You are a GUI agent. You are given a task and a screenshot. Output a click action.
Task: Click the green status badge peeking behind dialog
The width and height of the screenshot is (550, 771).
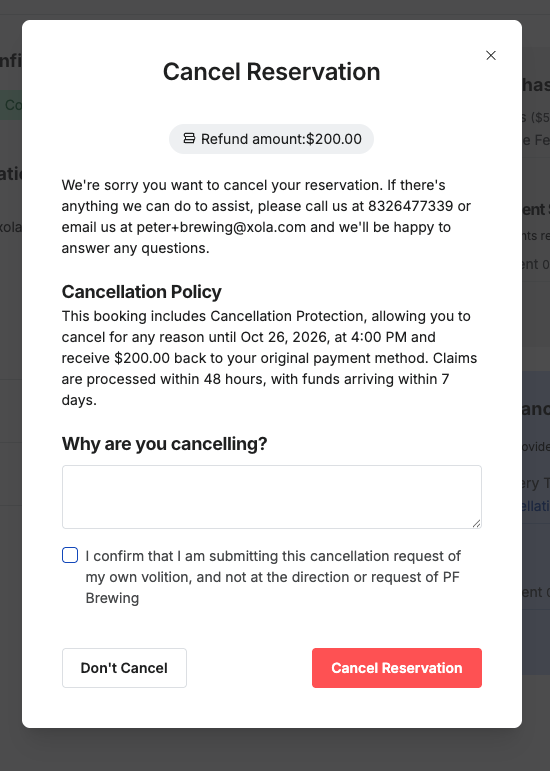tap(11, 105)
